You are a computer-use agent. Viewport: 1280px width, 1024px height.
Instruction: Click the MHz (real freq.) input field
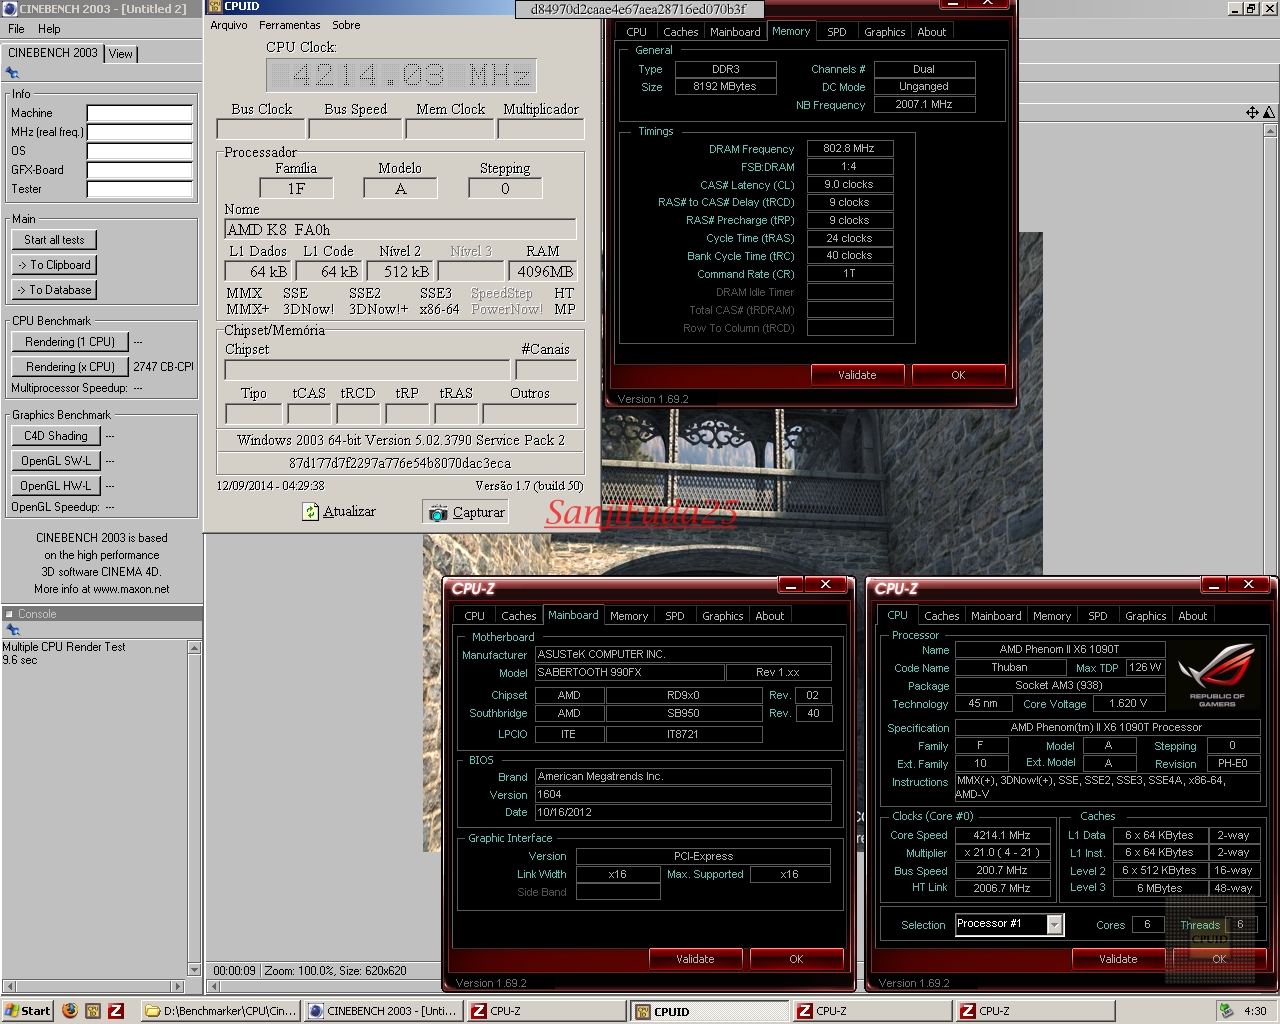139,132
